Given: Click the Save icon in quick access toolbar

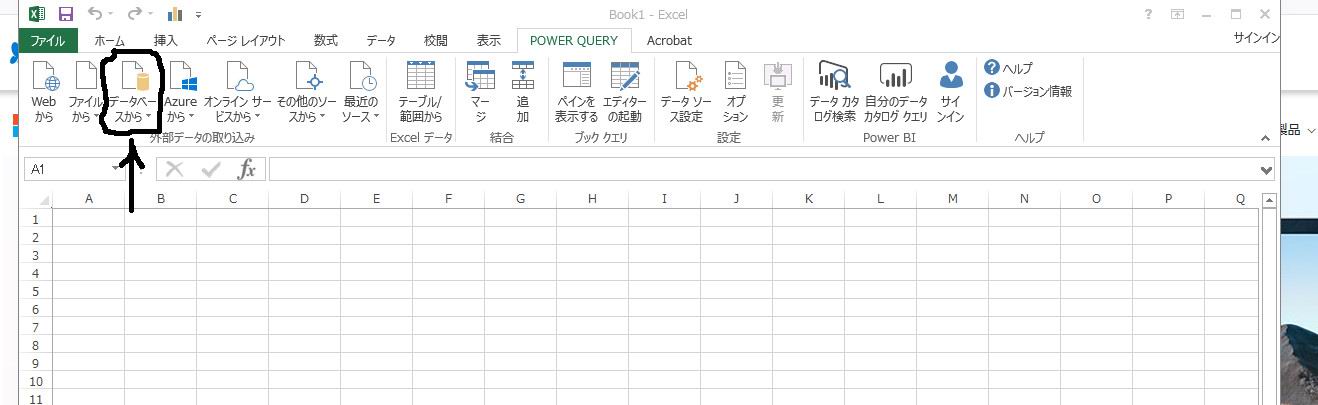Looking at the screenshot, I should pos(66,14).
